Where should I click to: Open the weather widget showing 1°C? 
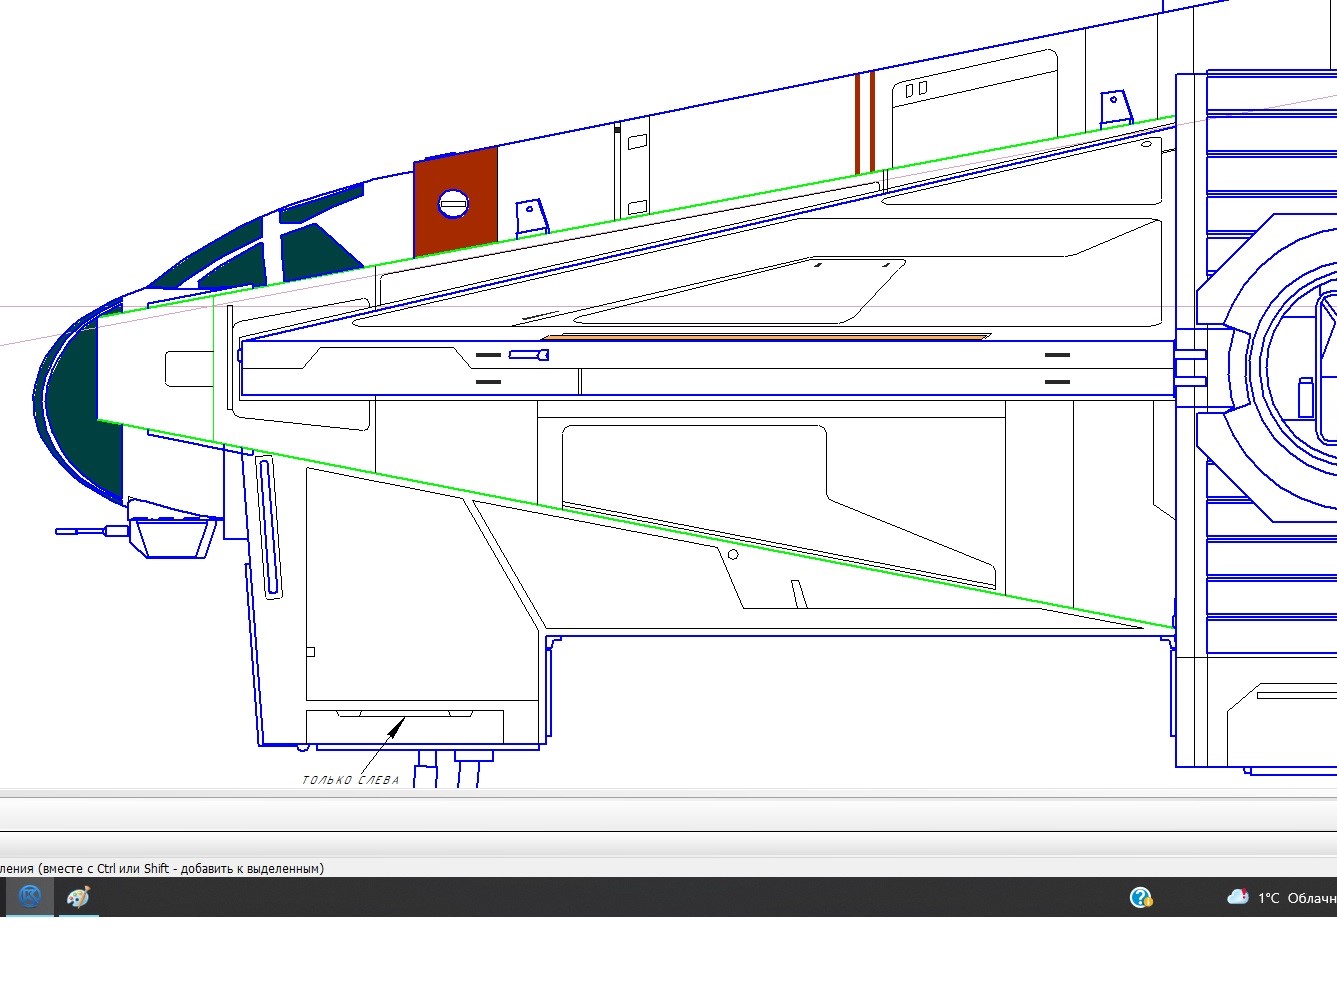tap(1281, 897)
